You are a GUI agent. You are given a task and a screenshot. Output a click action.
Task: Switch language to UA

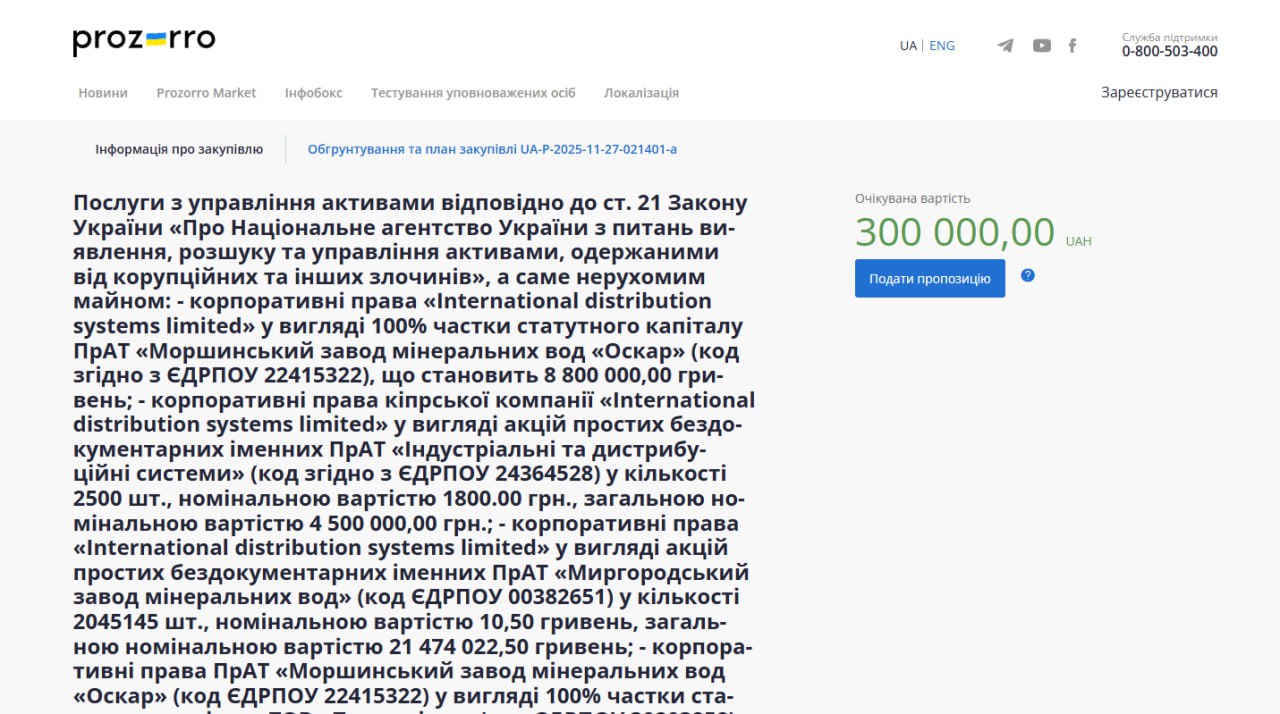(x=907, y=45)
